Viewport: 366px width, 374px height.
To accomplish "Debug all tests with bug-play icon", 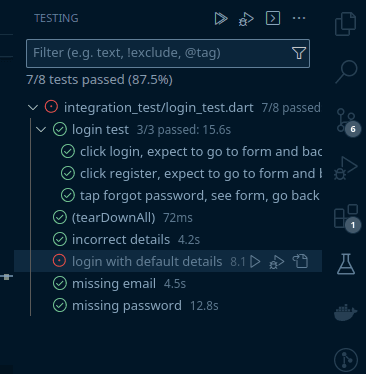I will pyautogui.click(x=246, y=19).
